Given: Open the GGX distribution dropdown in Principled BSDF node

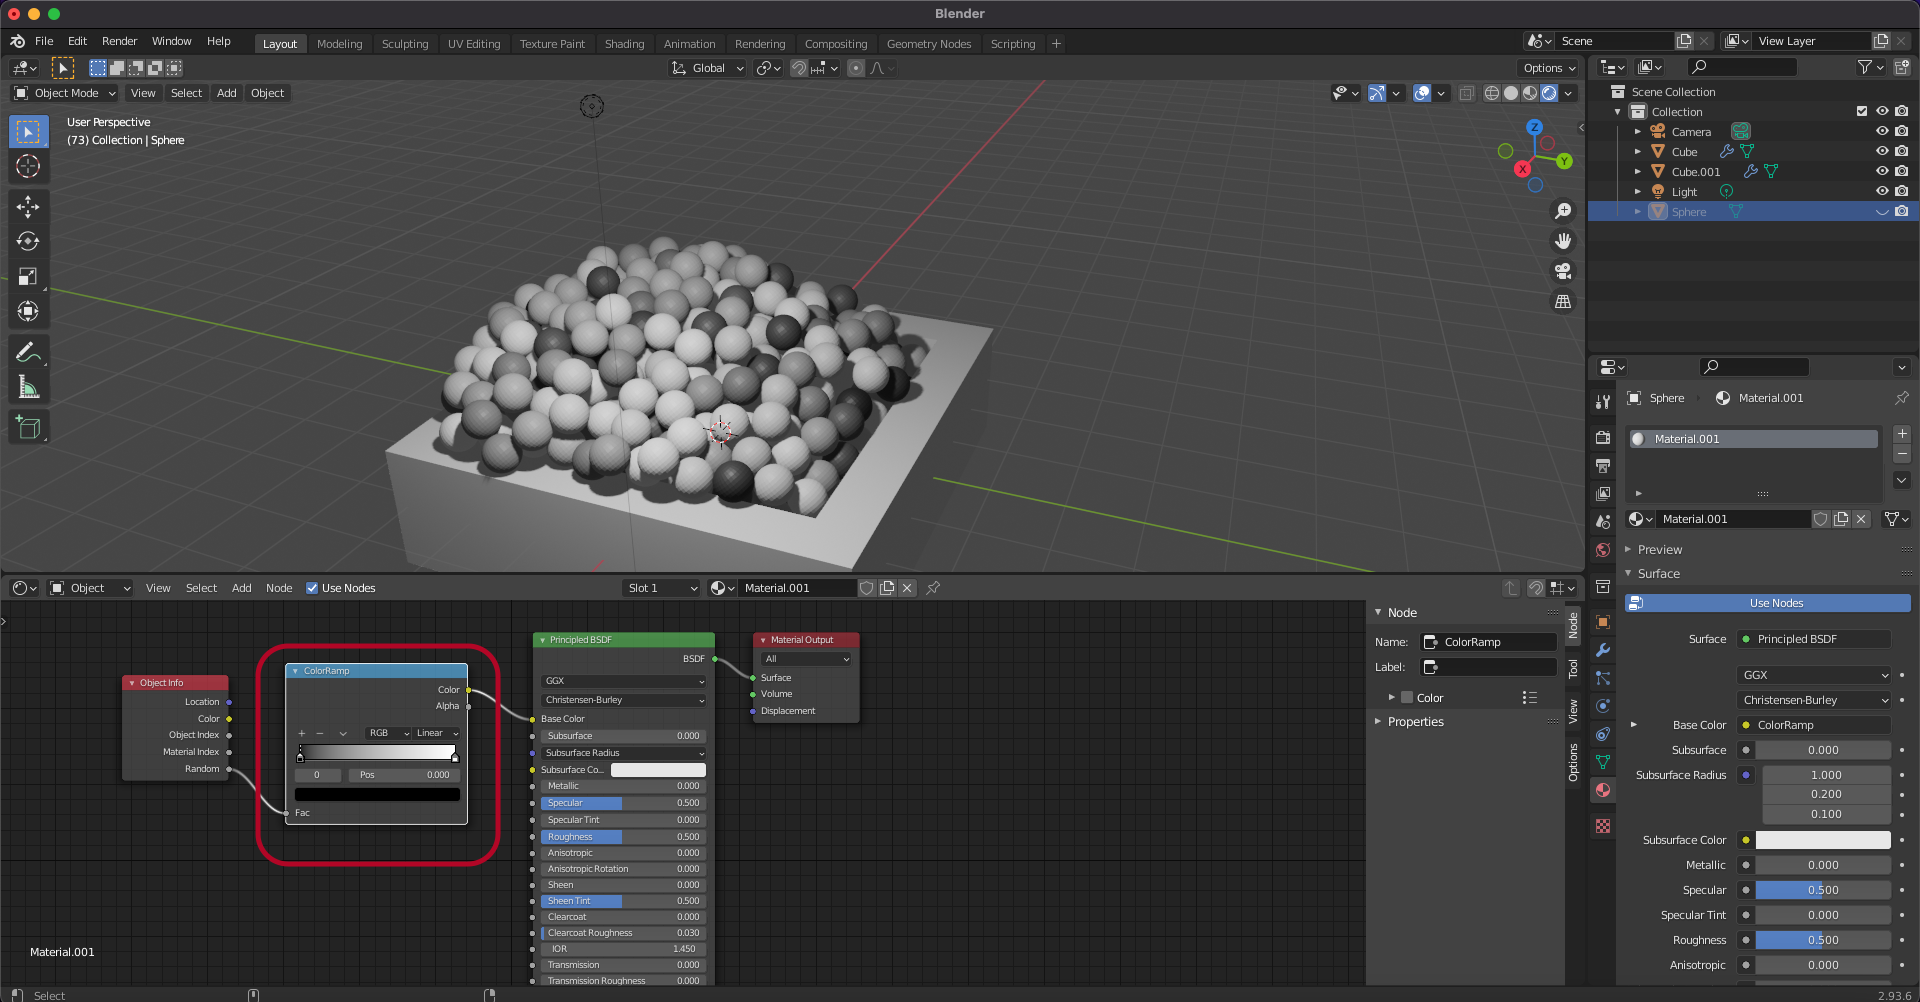Looking at the screenshot, I should pyautogui.click(x=624, y=681).
